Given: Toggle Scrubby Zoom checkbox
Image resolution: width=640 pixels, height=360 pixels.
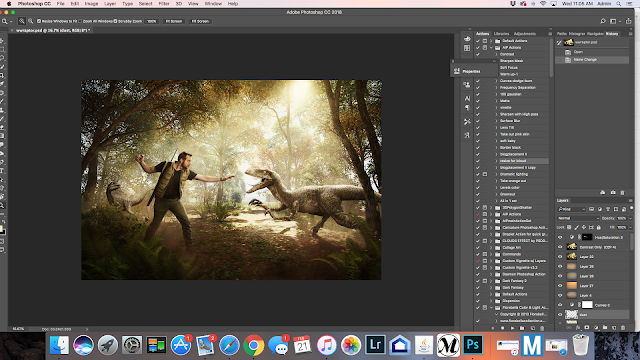Looking at the screenshot, I should [116, 21].
